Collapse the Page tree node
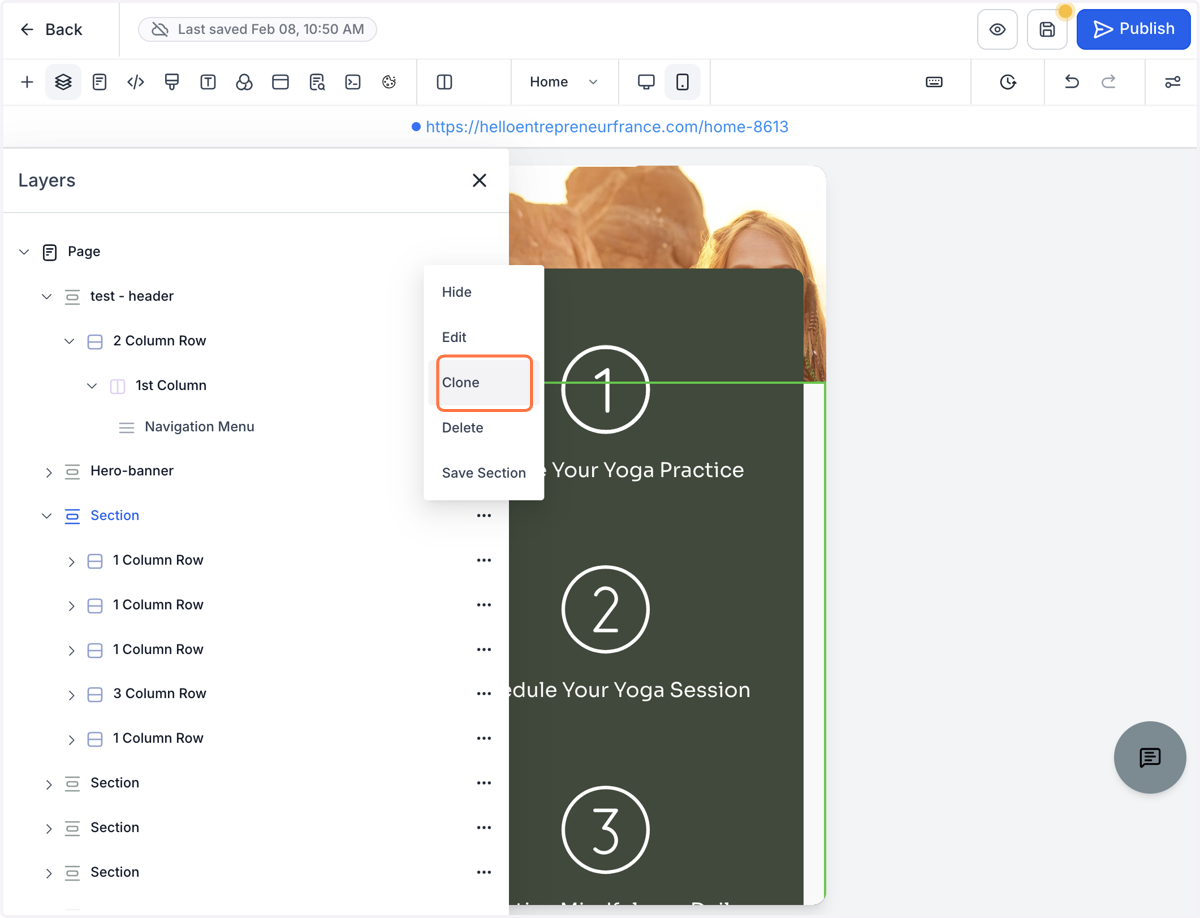 24,252
